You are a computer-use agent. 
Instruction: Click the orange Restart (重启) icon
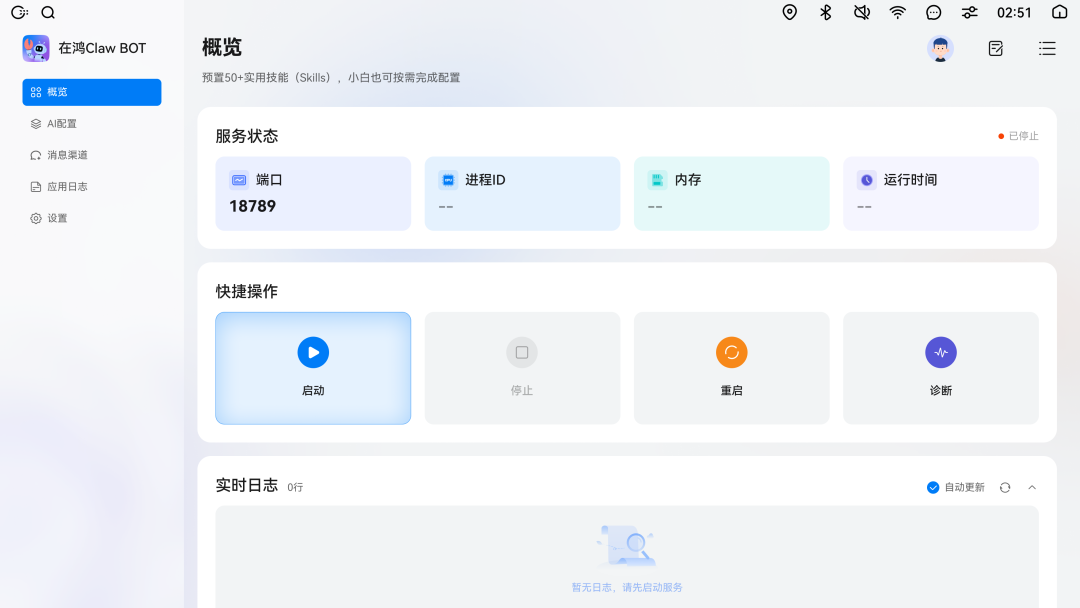731,353
